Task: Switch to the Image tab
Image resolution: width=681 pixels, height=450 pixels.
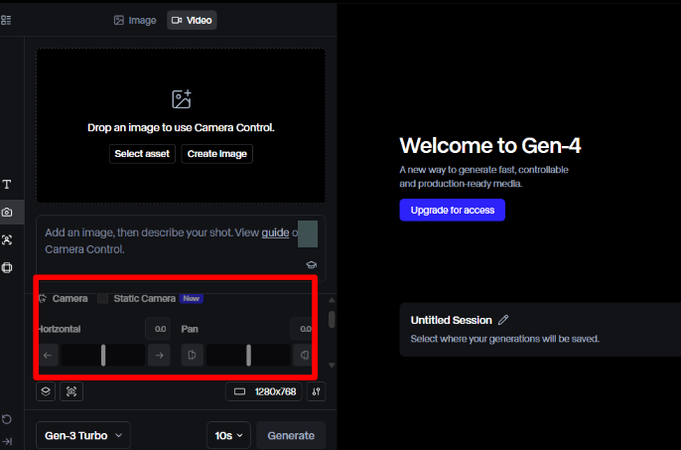Action: tap(135, 20)
